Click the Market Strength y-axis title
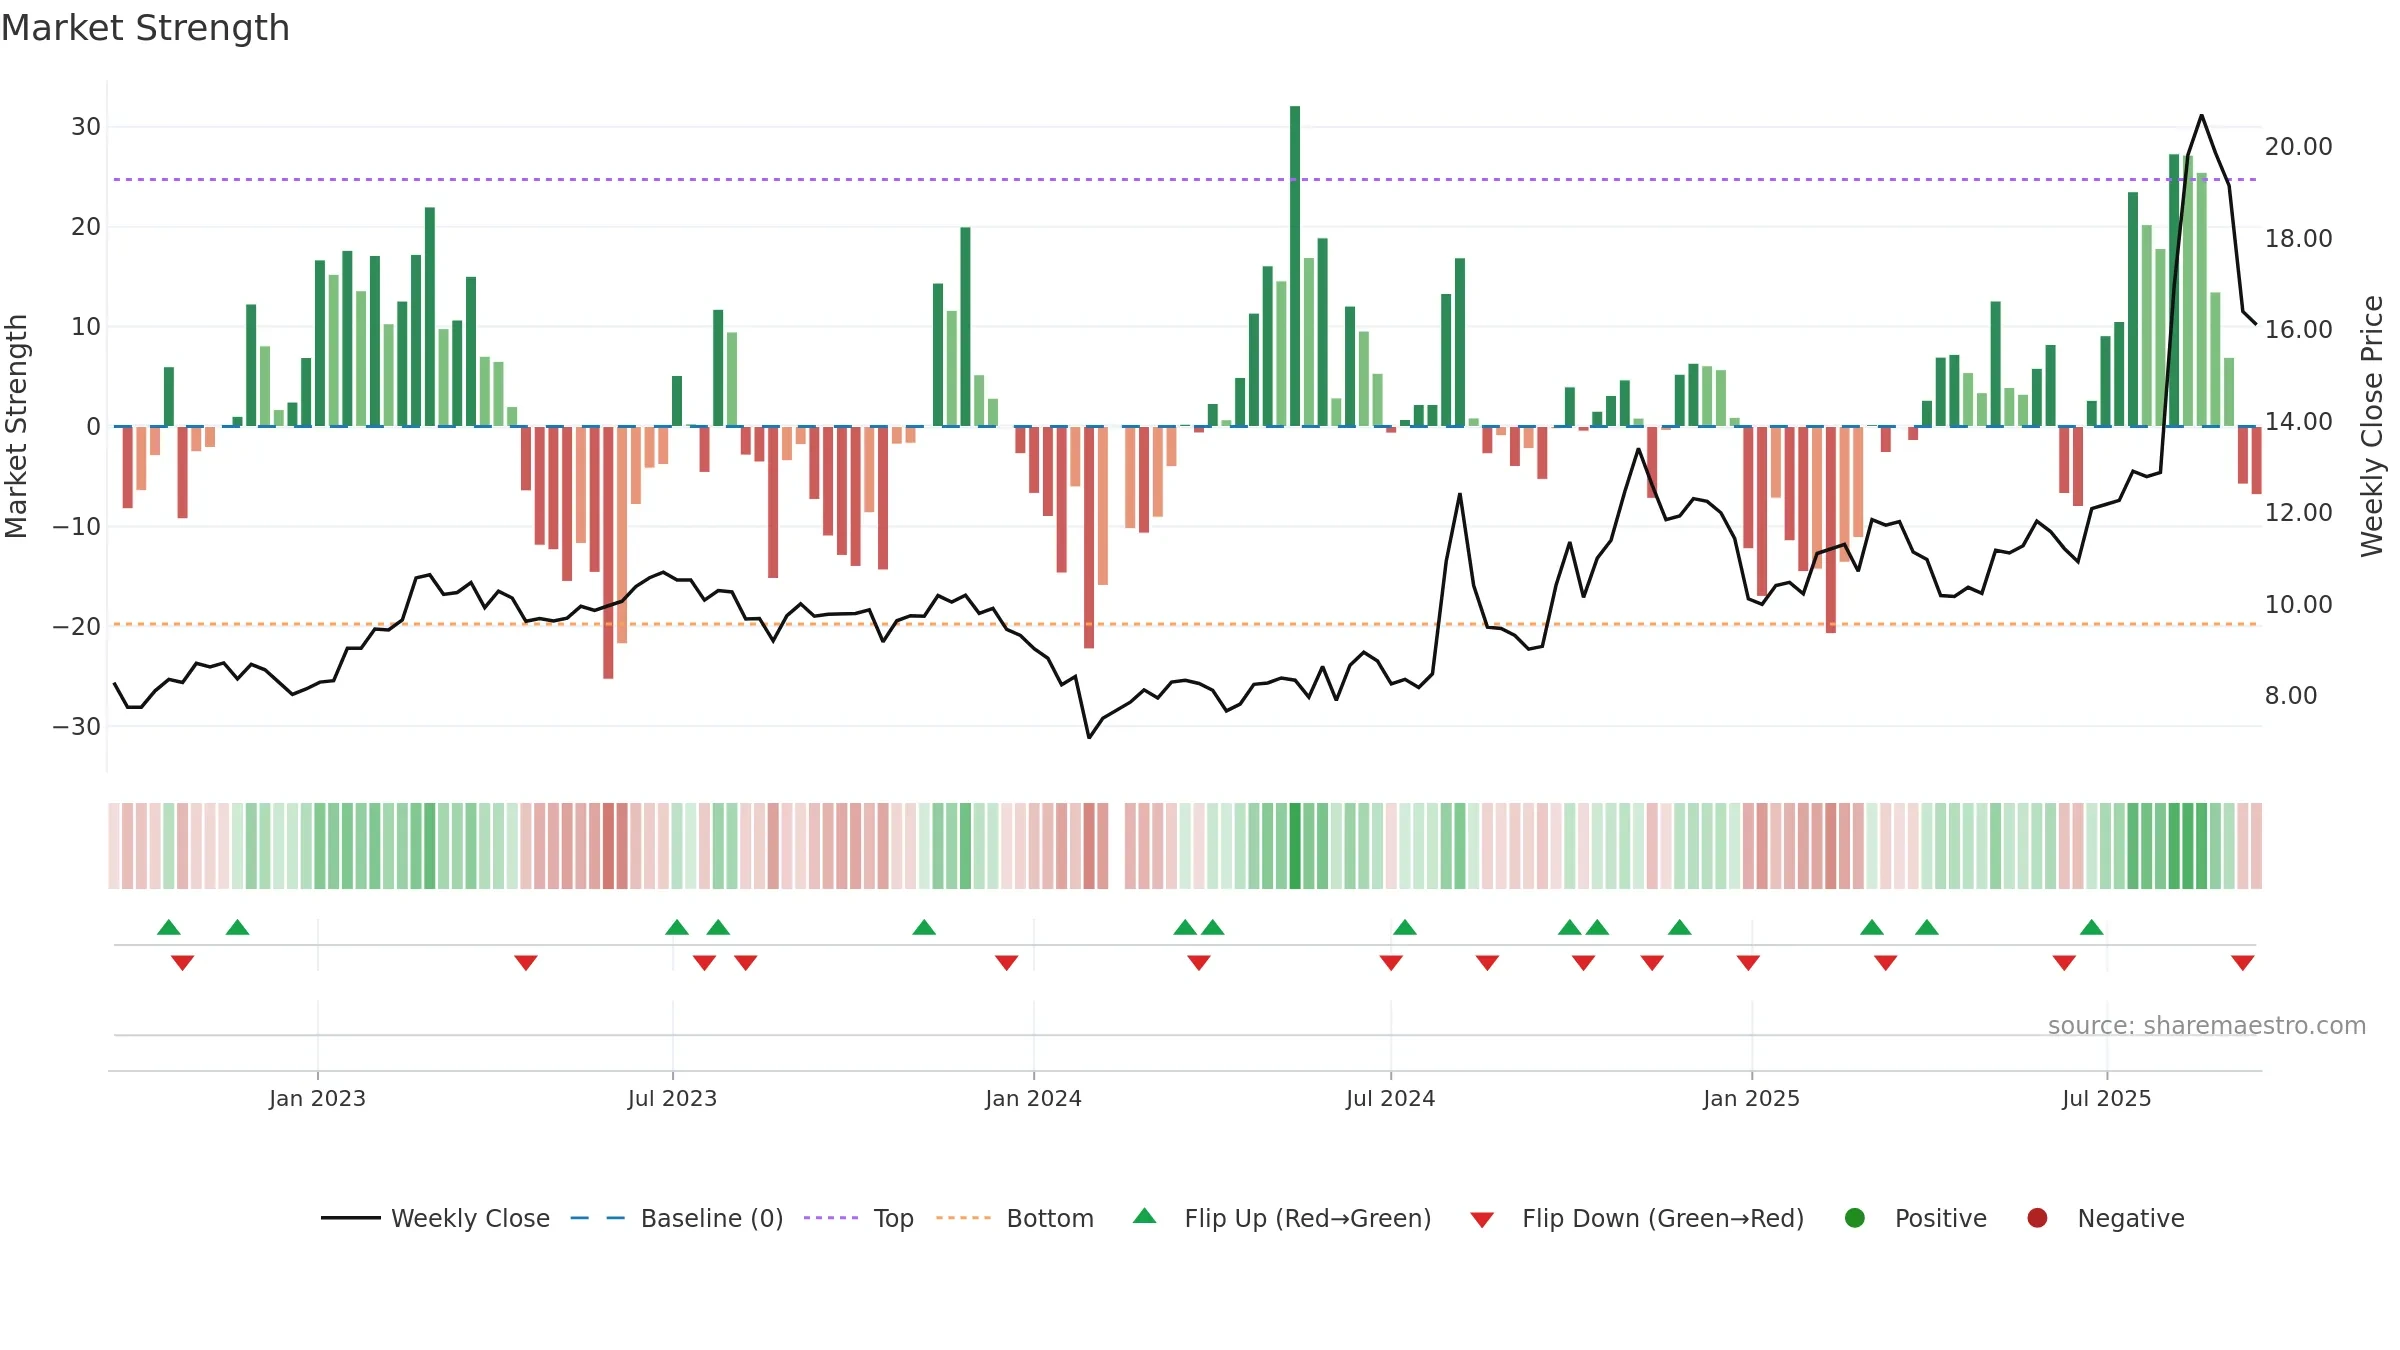2400x1350 pixels. coord(16,426)
